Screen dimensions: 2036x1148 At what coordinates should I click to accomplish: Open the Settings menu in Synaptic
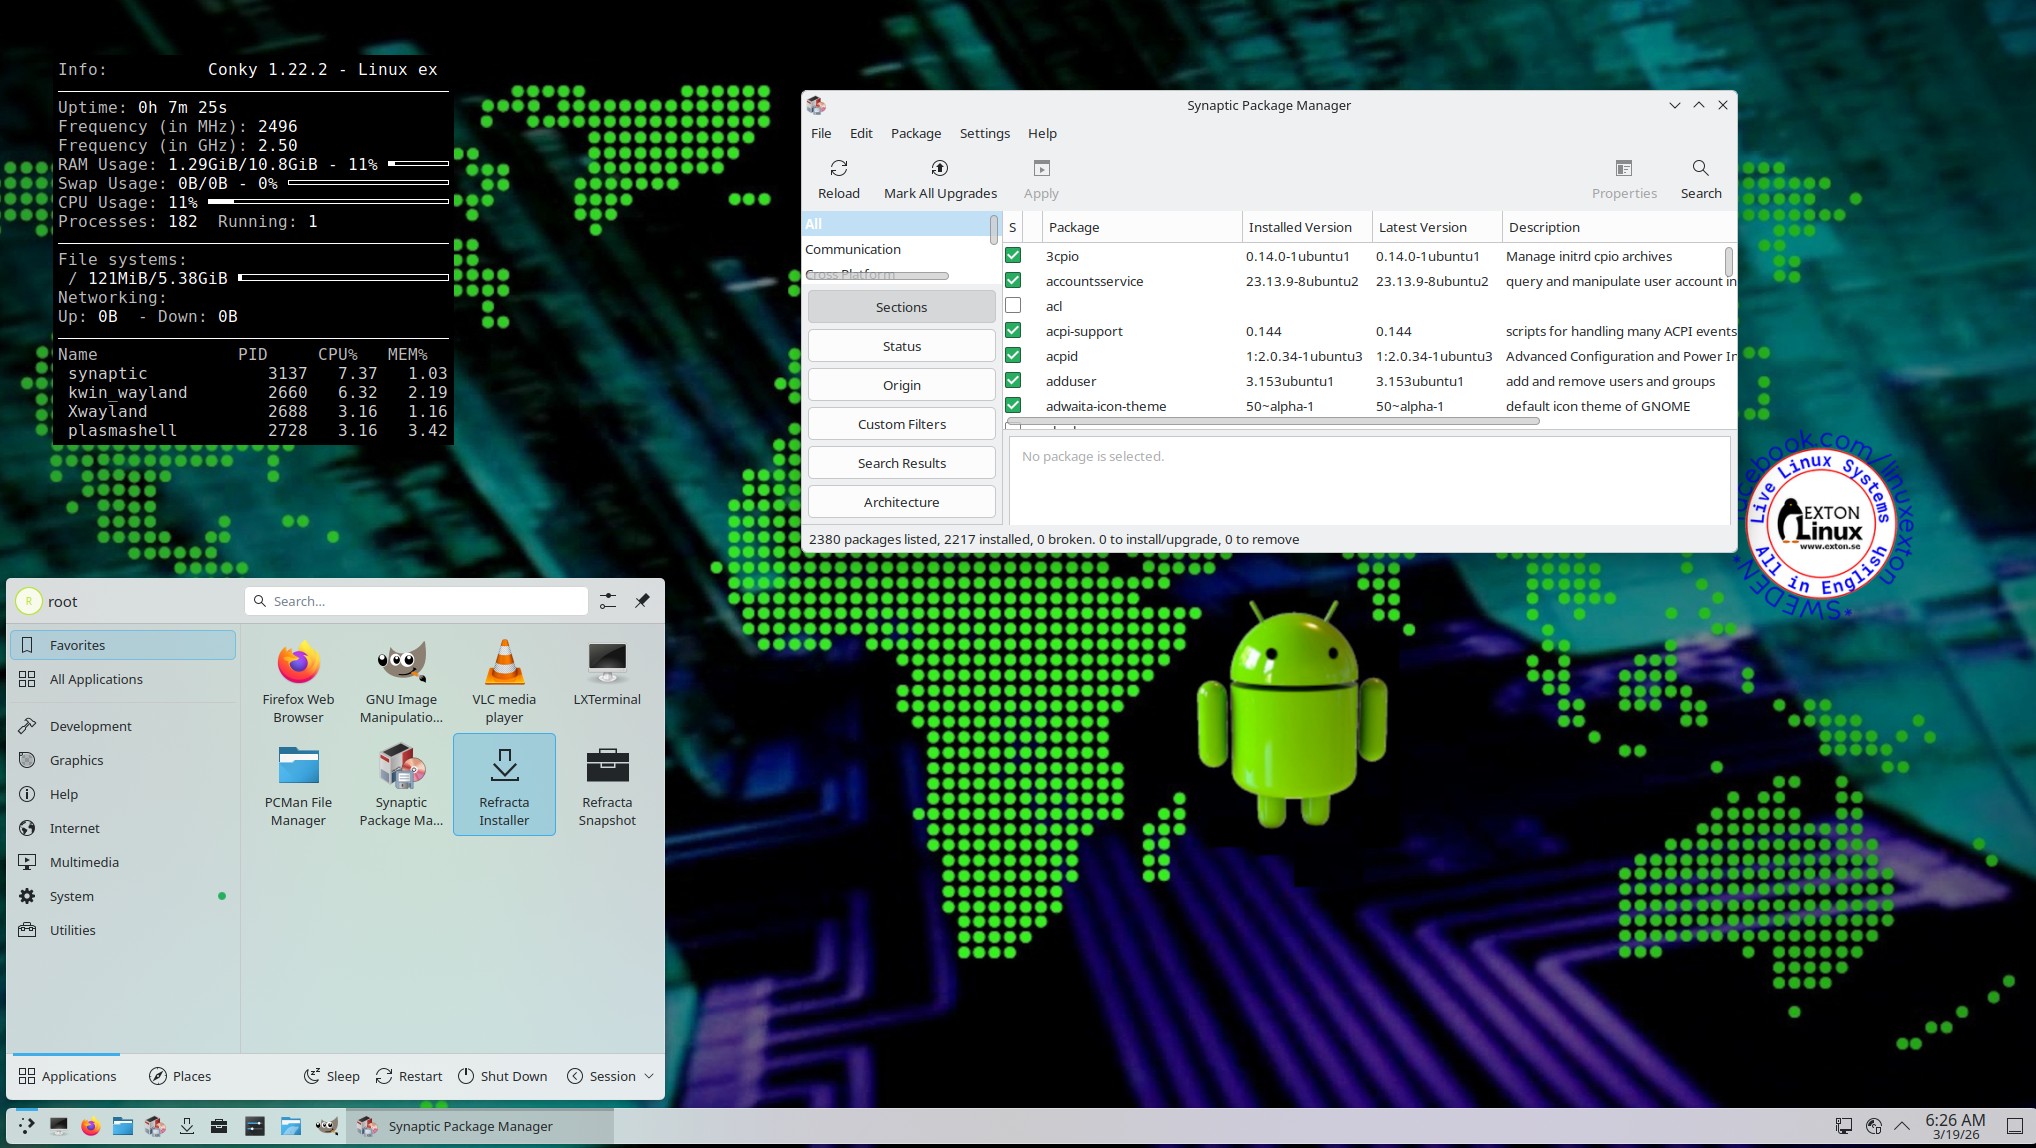pyautogui.click(x=984, y=133)
